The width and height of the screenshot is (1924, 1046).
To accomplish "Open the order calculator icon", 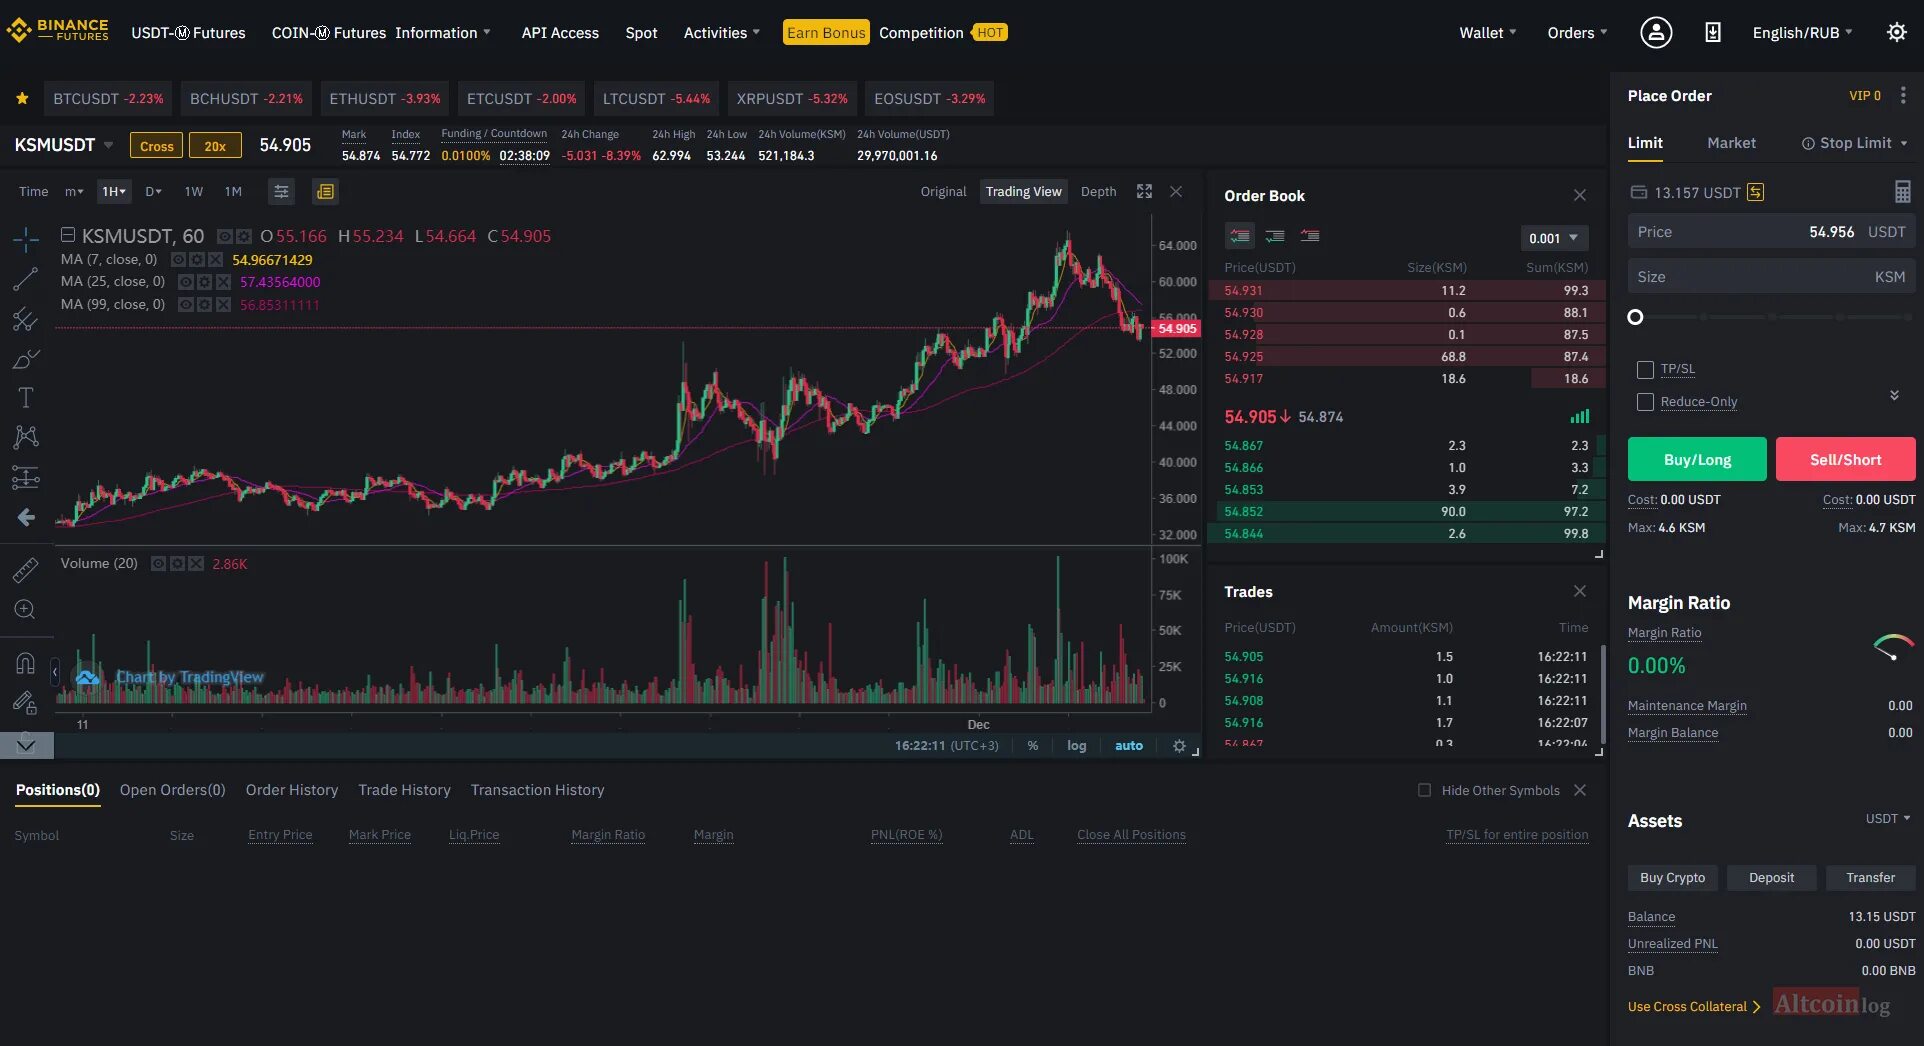I will 1902,191.
